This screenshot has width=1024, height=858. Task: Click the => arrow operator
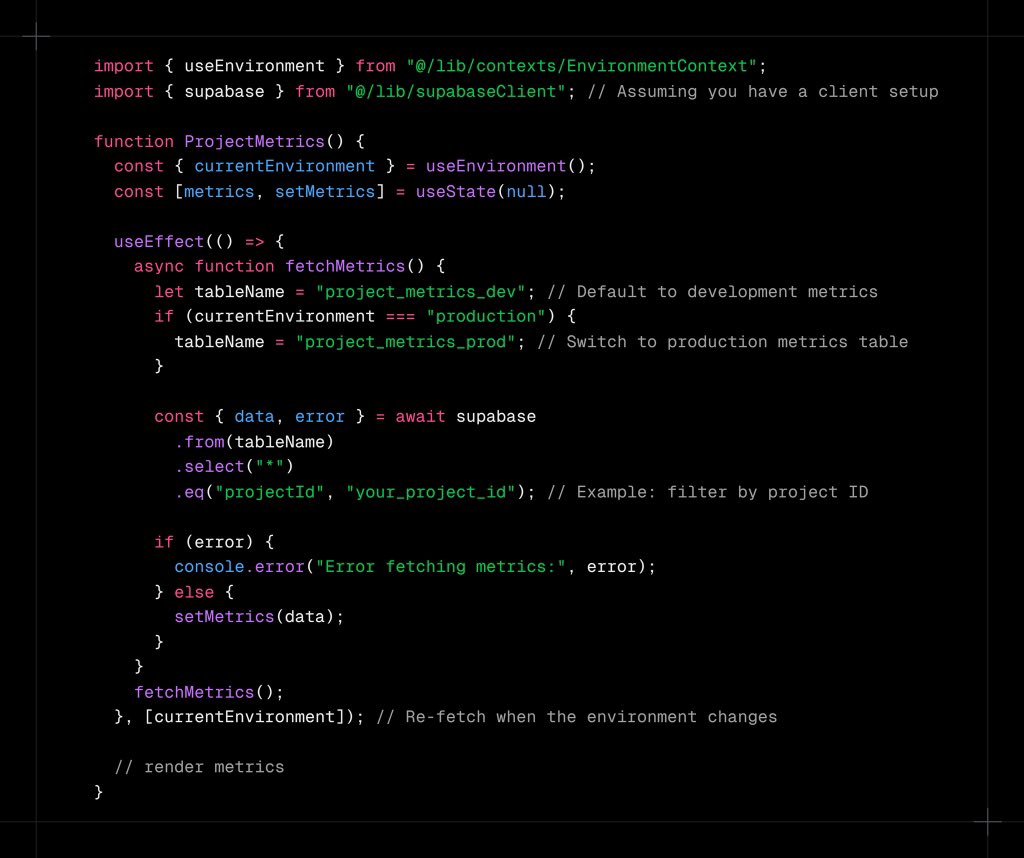[254, 242]
